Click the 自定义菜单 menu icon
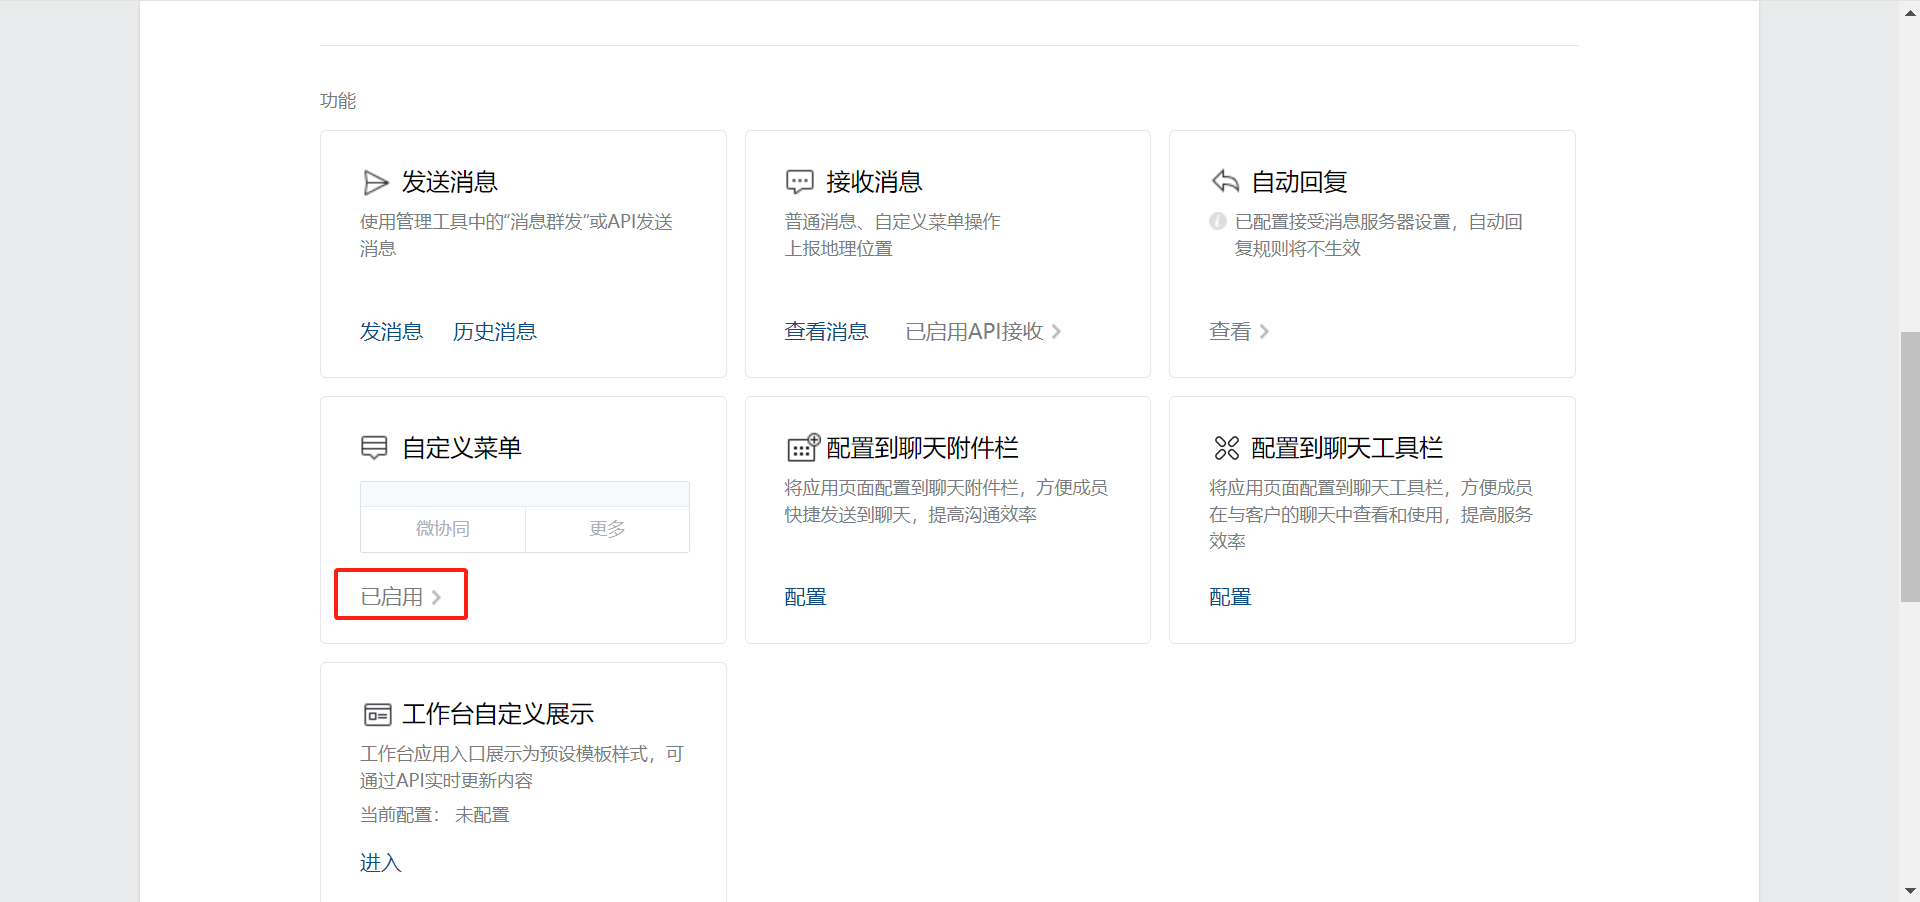 click(x=374, y=448)
